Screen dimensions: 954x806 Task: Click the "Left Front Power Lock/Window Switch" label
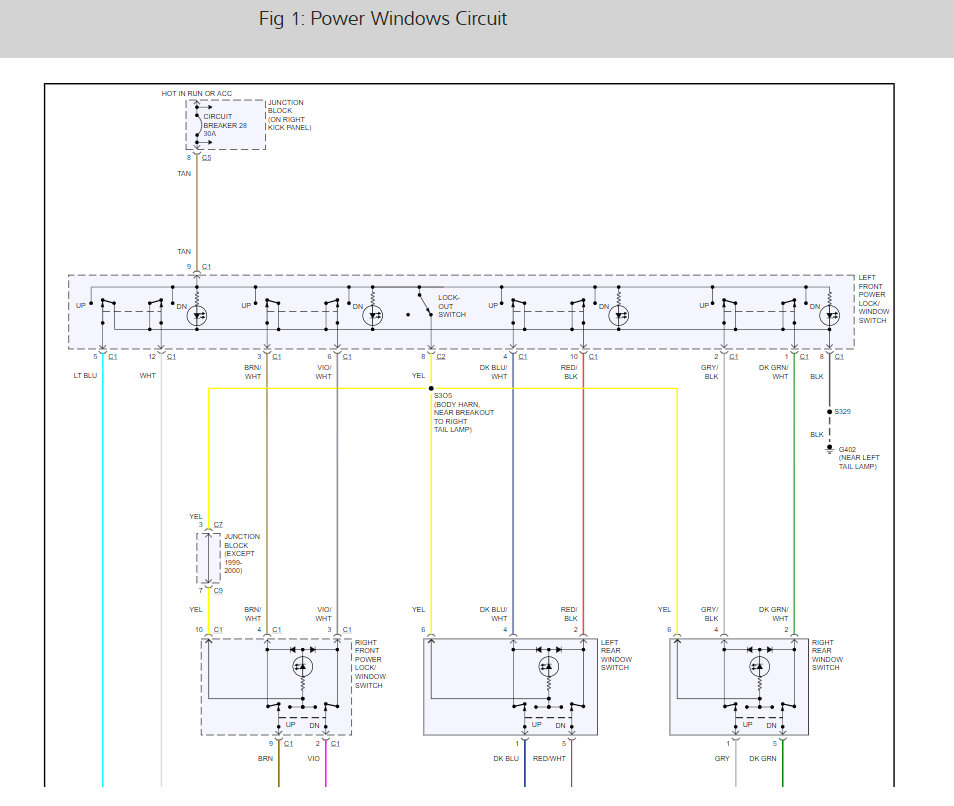tap(874, 298)
